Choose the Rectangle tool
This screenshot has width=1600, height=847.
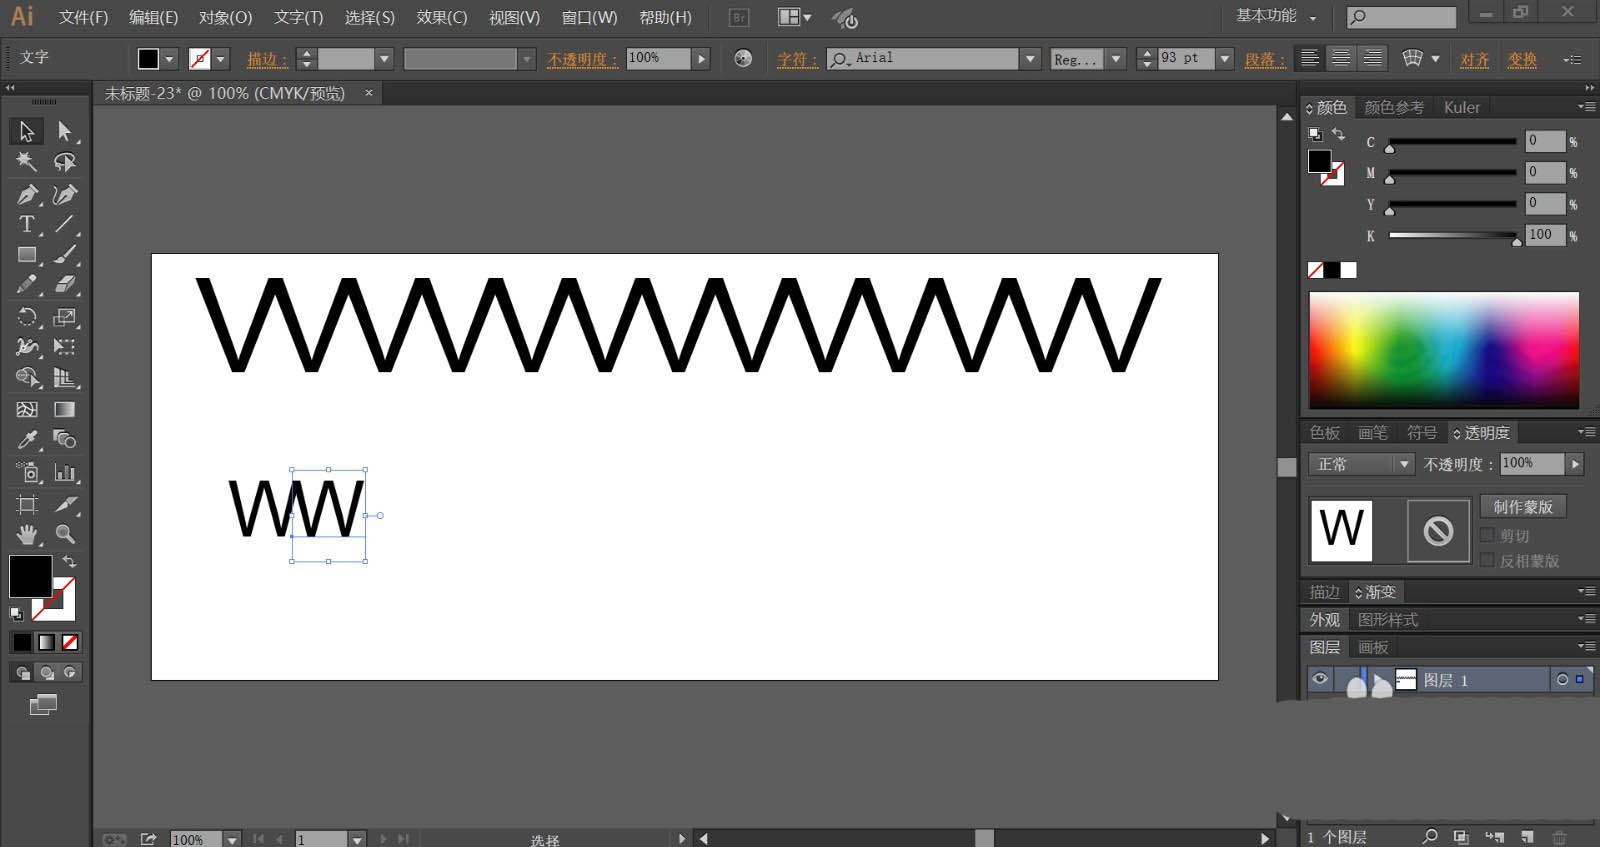[27, 256]
